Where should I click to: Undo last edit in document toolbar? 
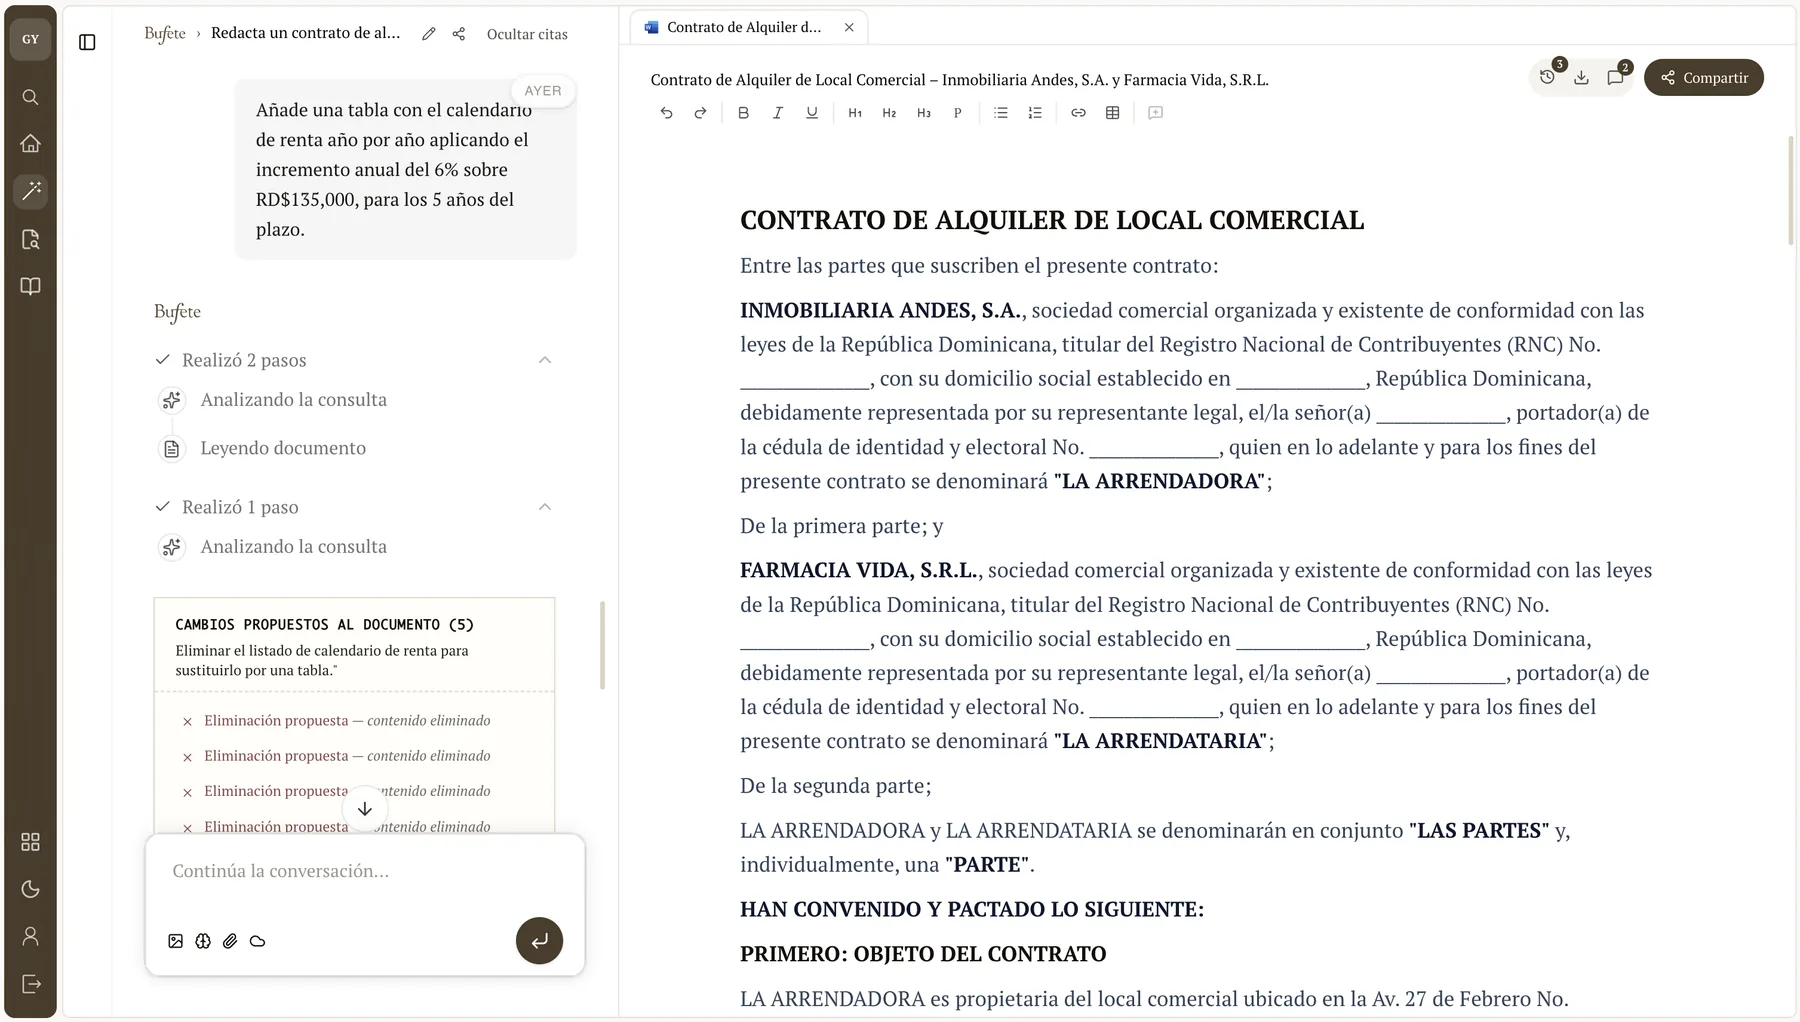point(666,113)
